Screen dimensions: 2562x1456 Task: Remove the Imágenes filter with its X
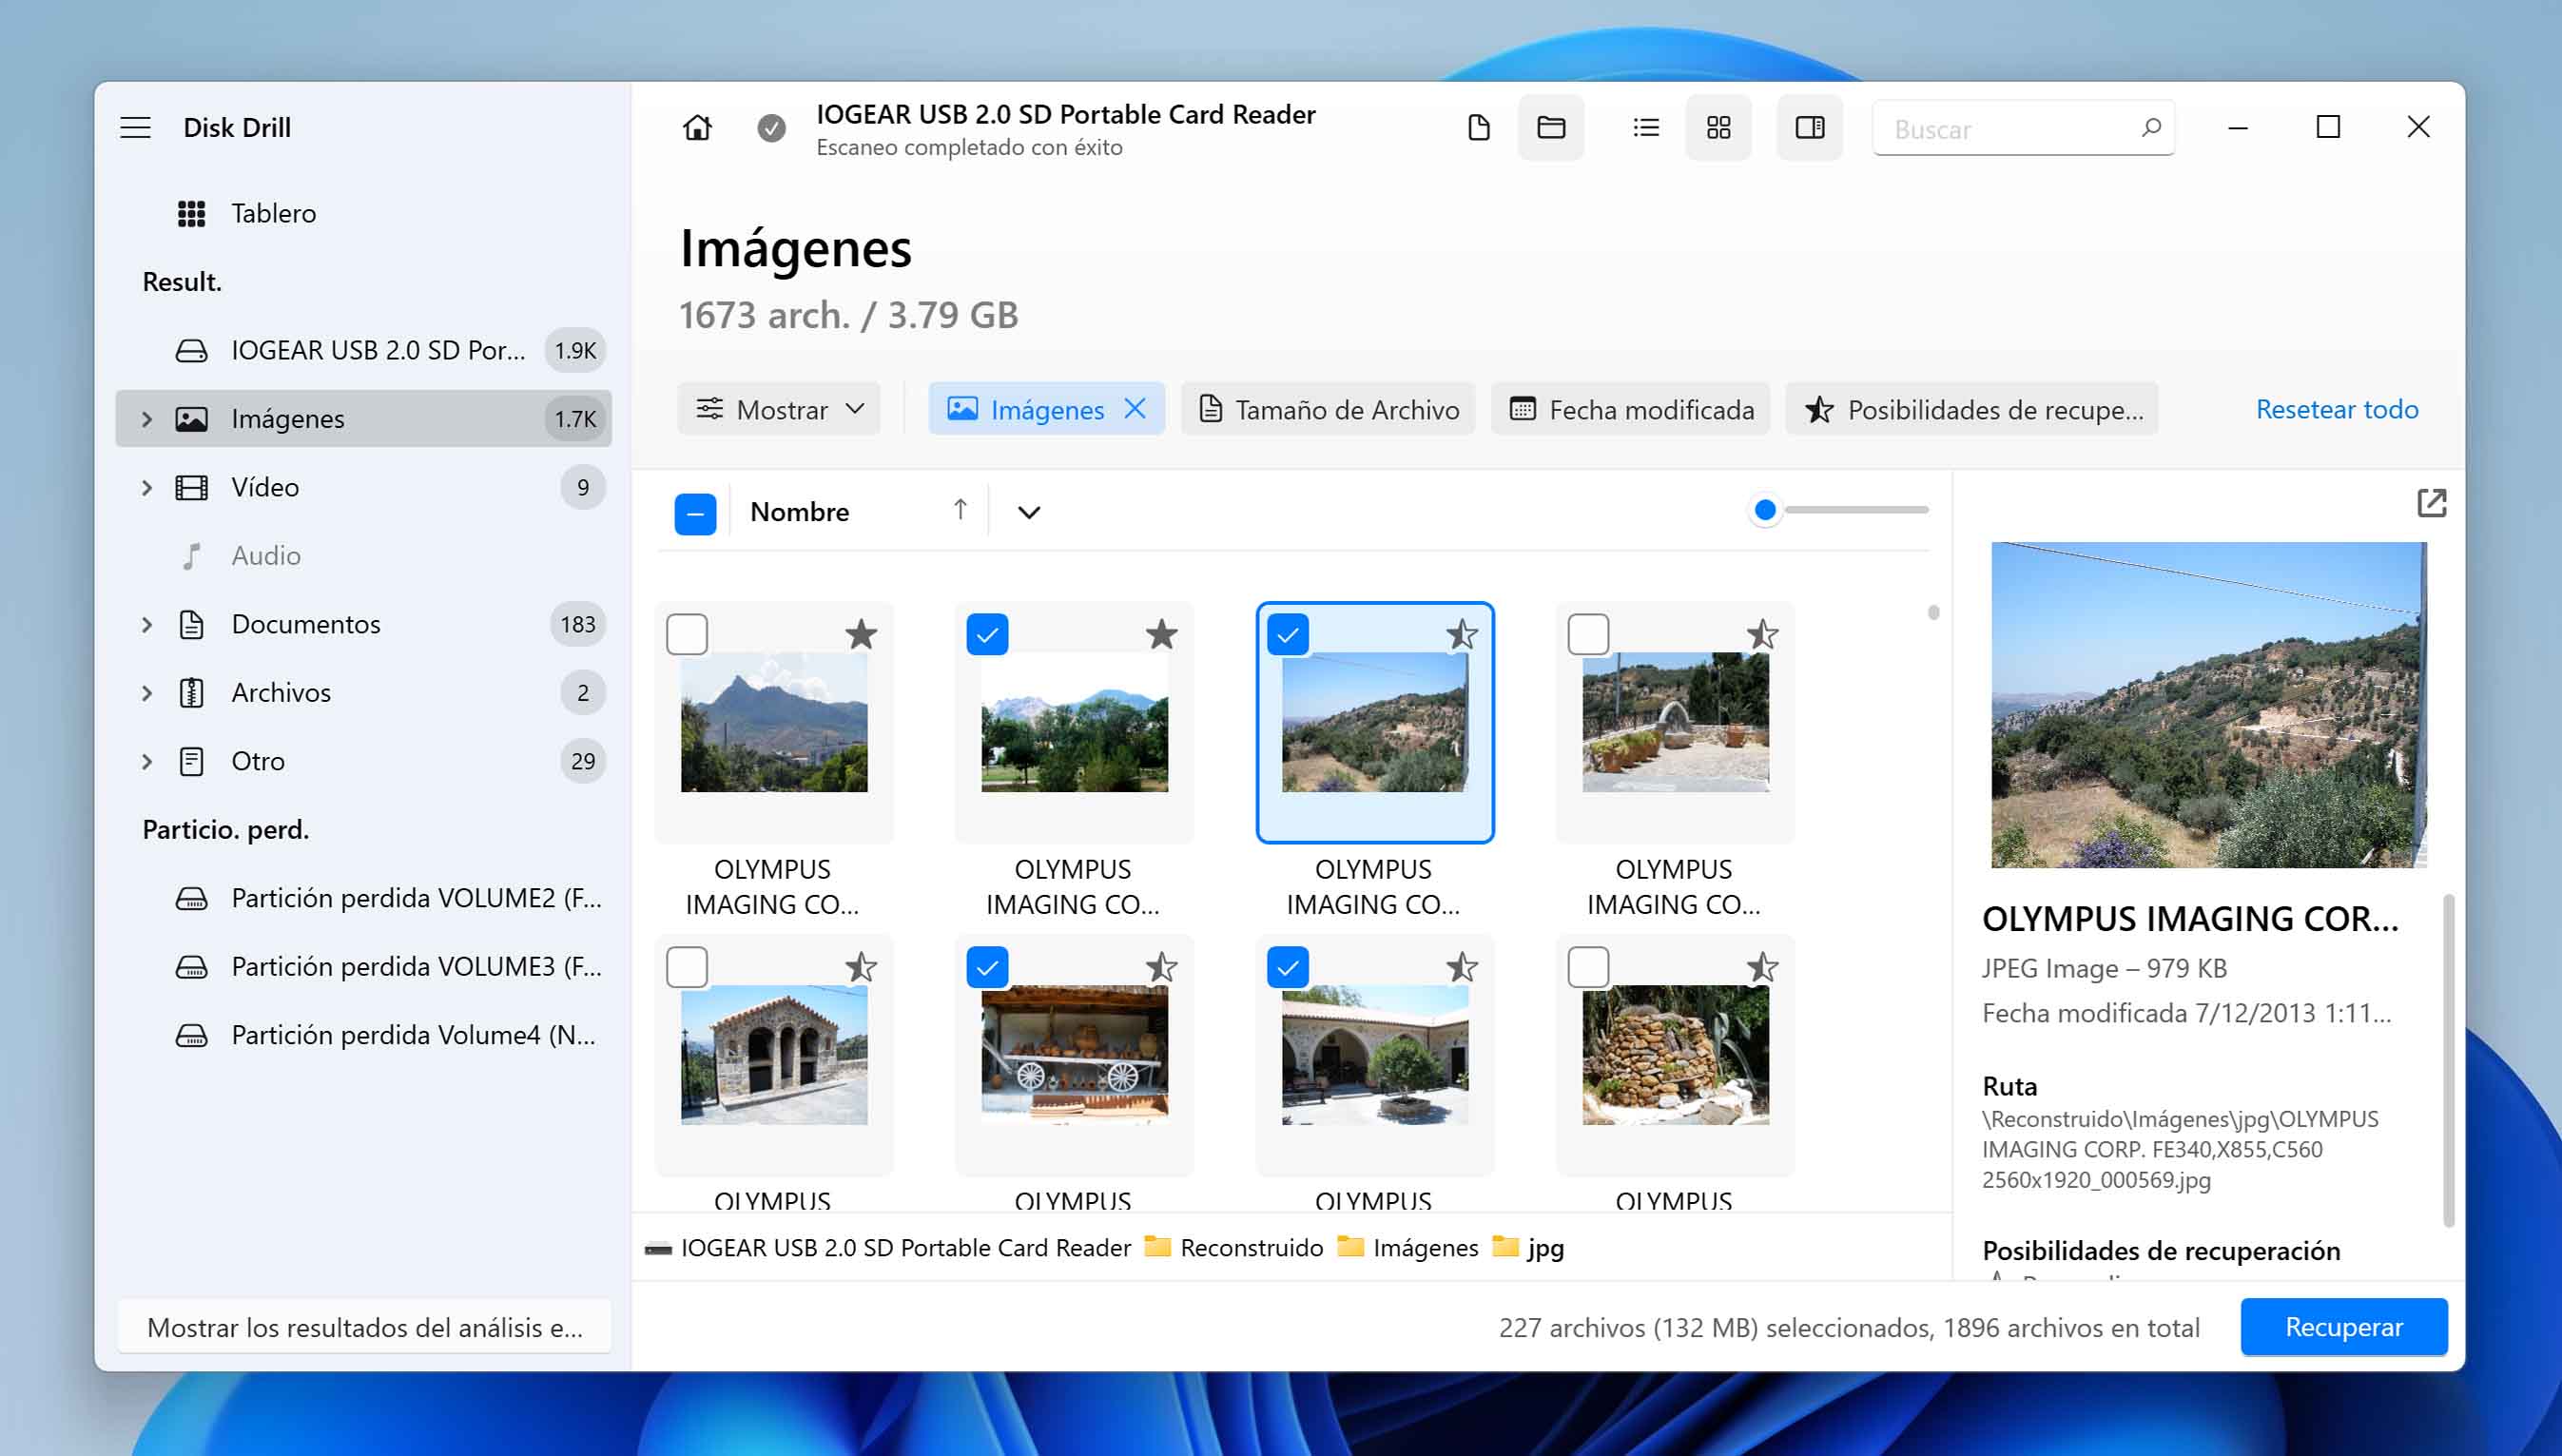click(x=1135, y=408)
